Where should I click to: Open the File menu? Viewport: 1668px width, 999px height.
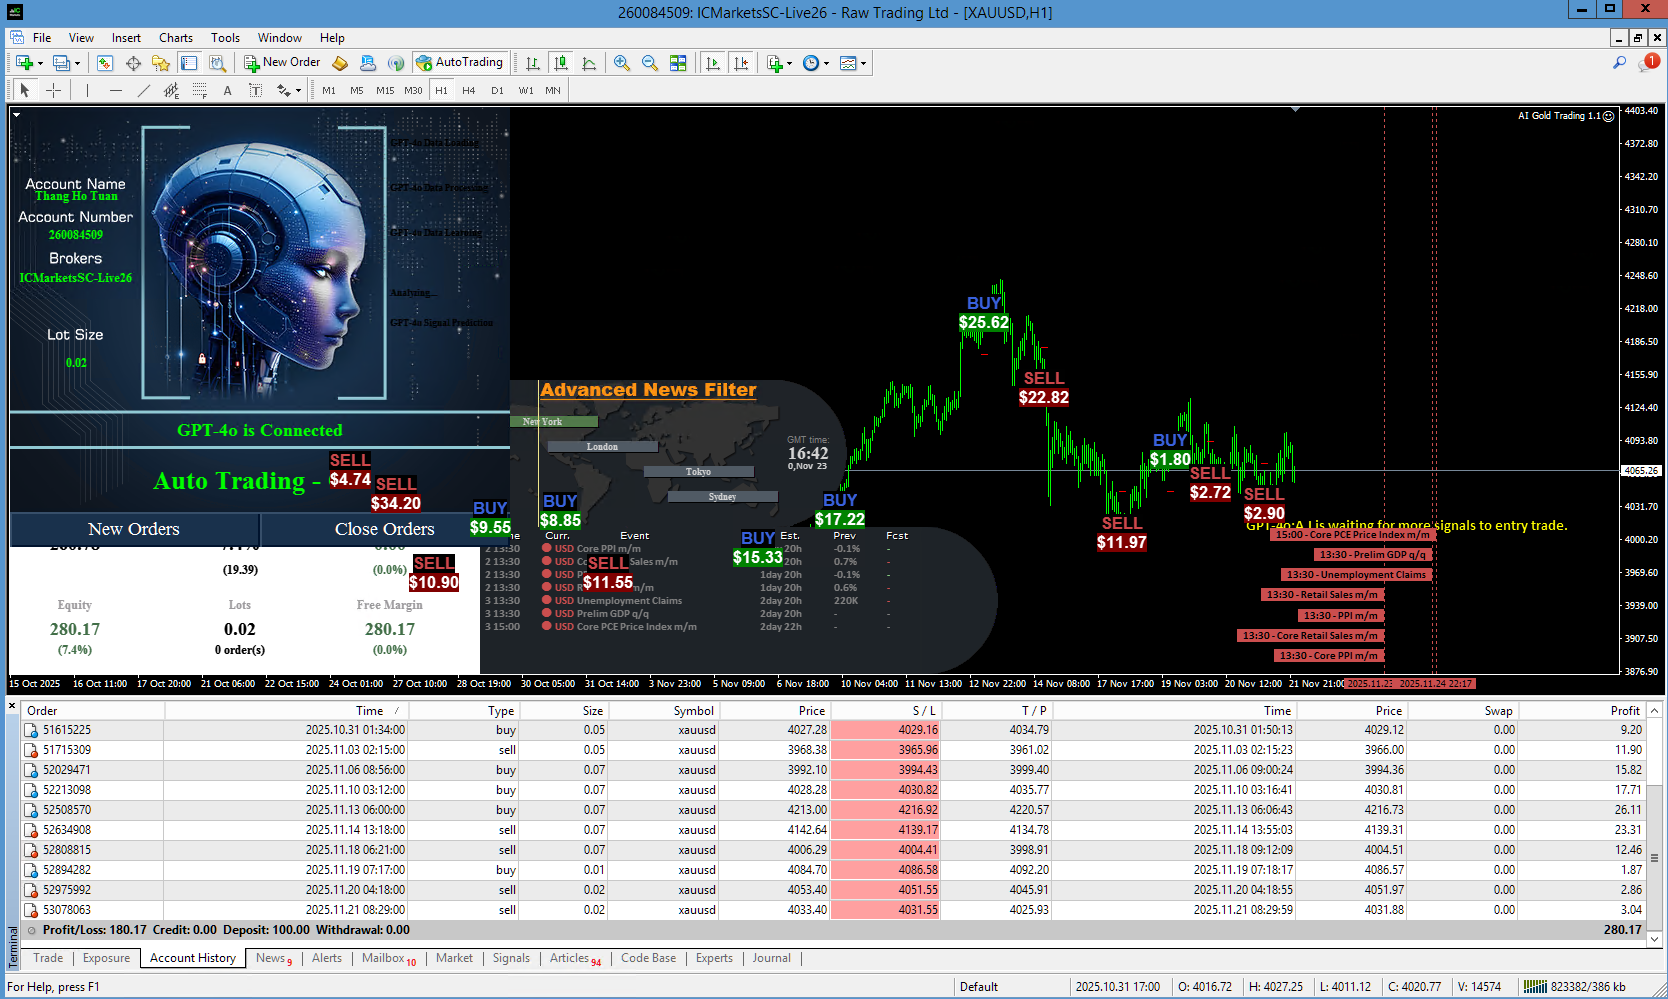(x=42, y=38)
